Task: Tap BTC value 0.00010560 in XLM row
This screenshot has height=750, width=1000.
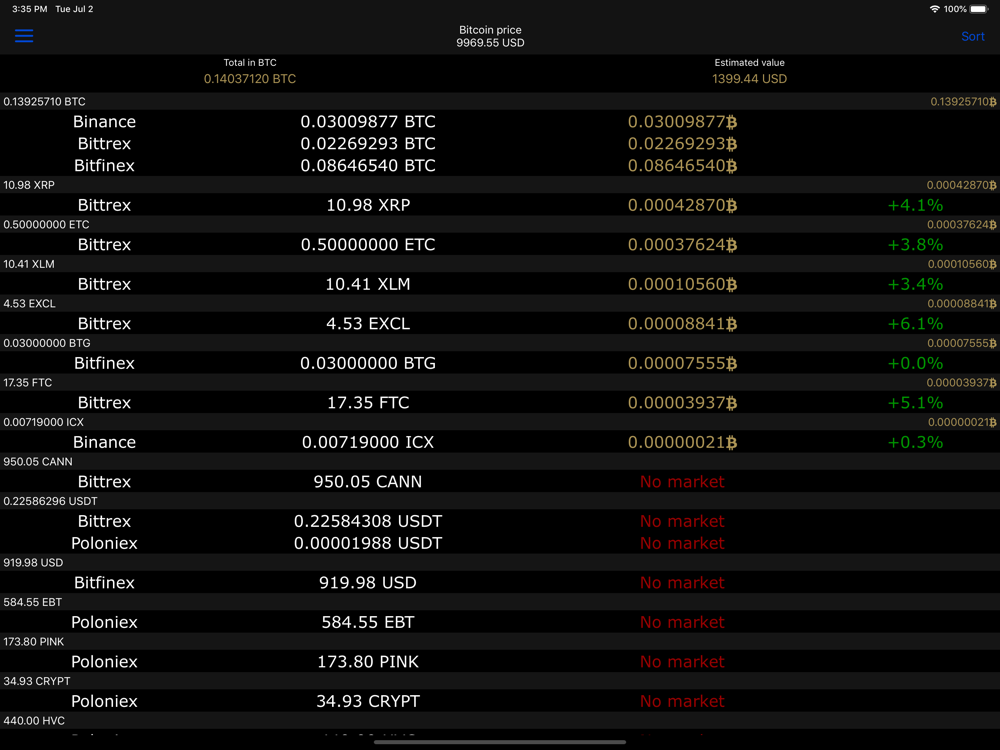Action: [x=682, y=284]
